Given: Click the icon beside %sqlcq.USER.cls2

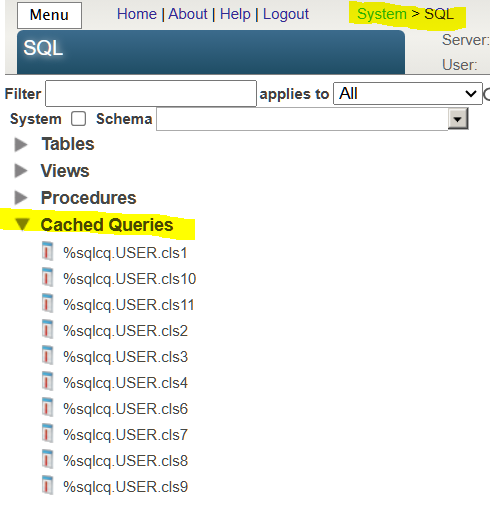Looking at the screenshot, I should (47, 329).
